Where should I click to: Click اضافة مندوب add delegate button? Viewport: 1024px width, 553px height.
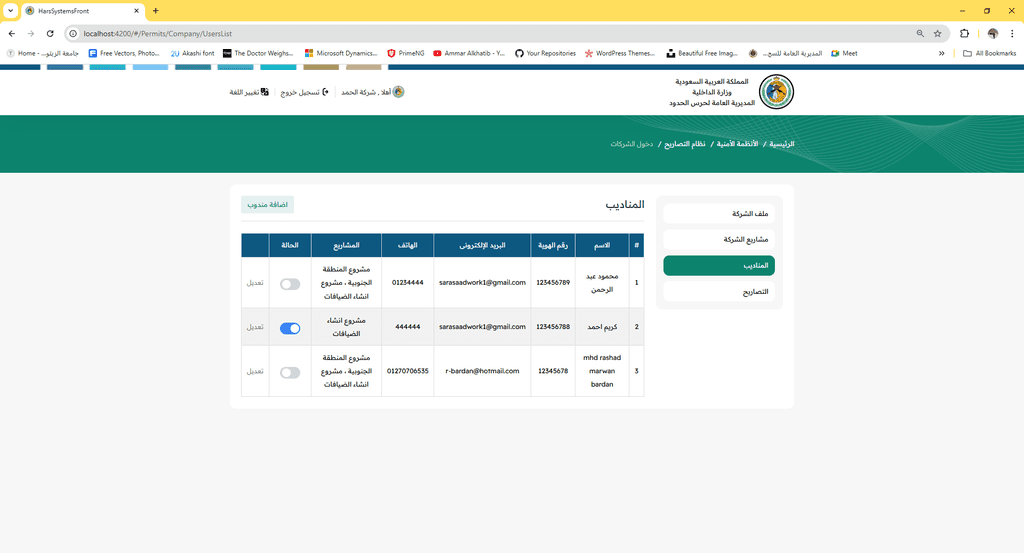267,204
